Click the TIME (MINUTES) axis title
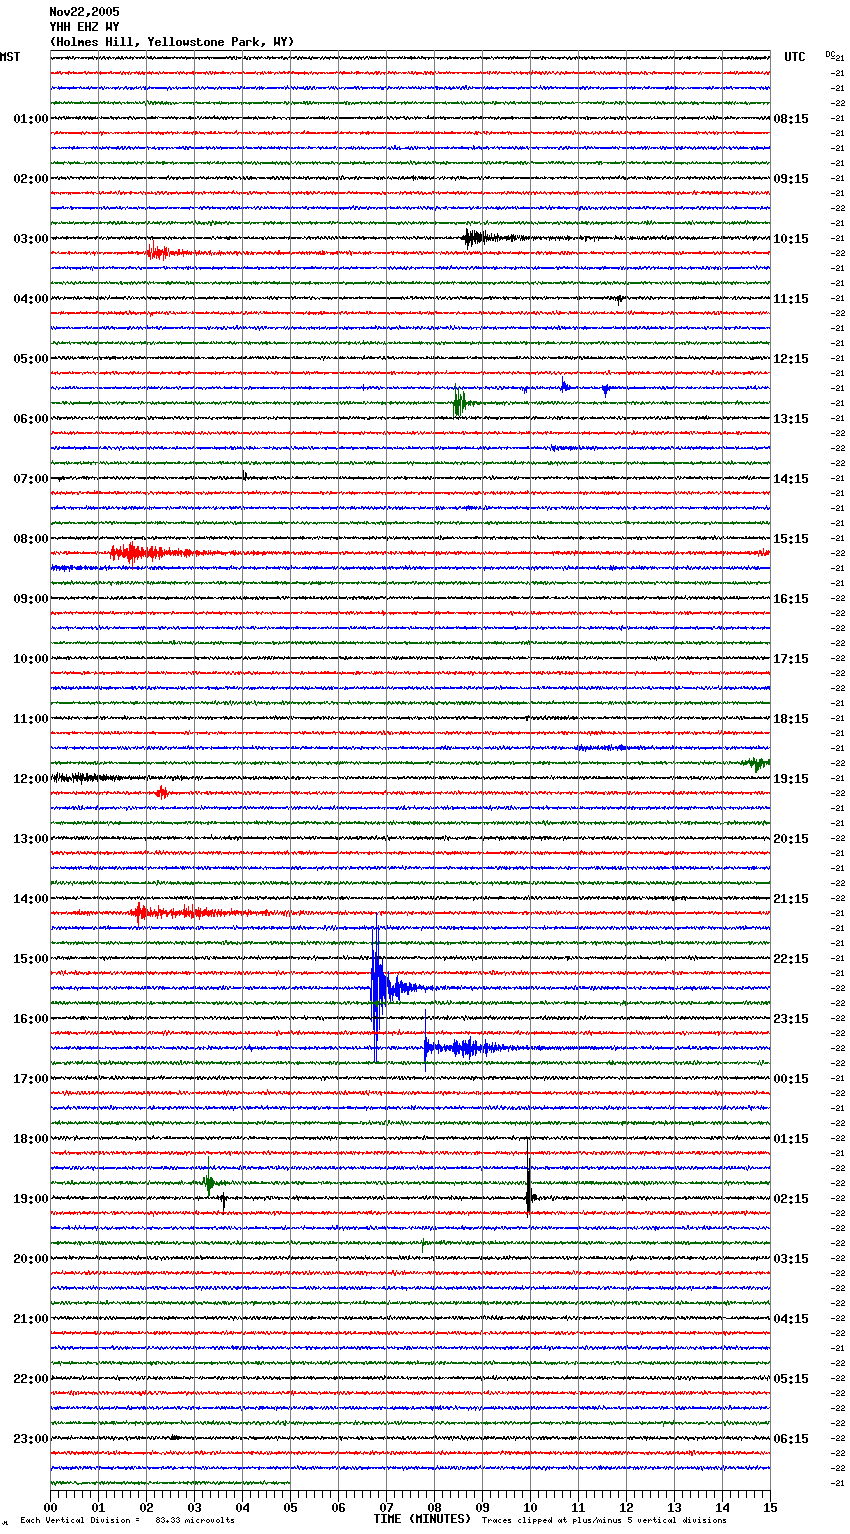Image resolution: width=850 pixels, height=1534 pixels. [422, 1519]
